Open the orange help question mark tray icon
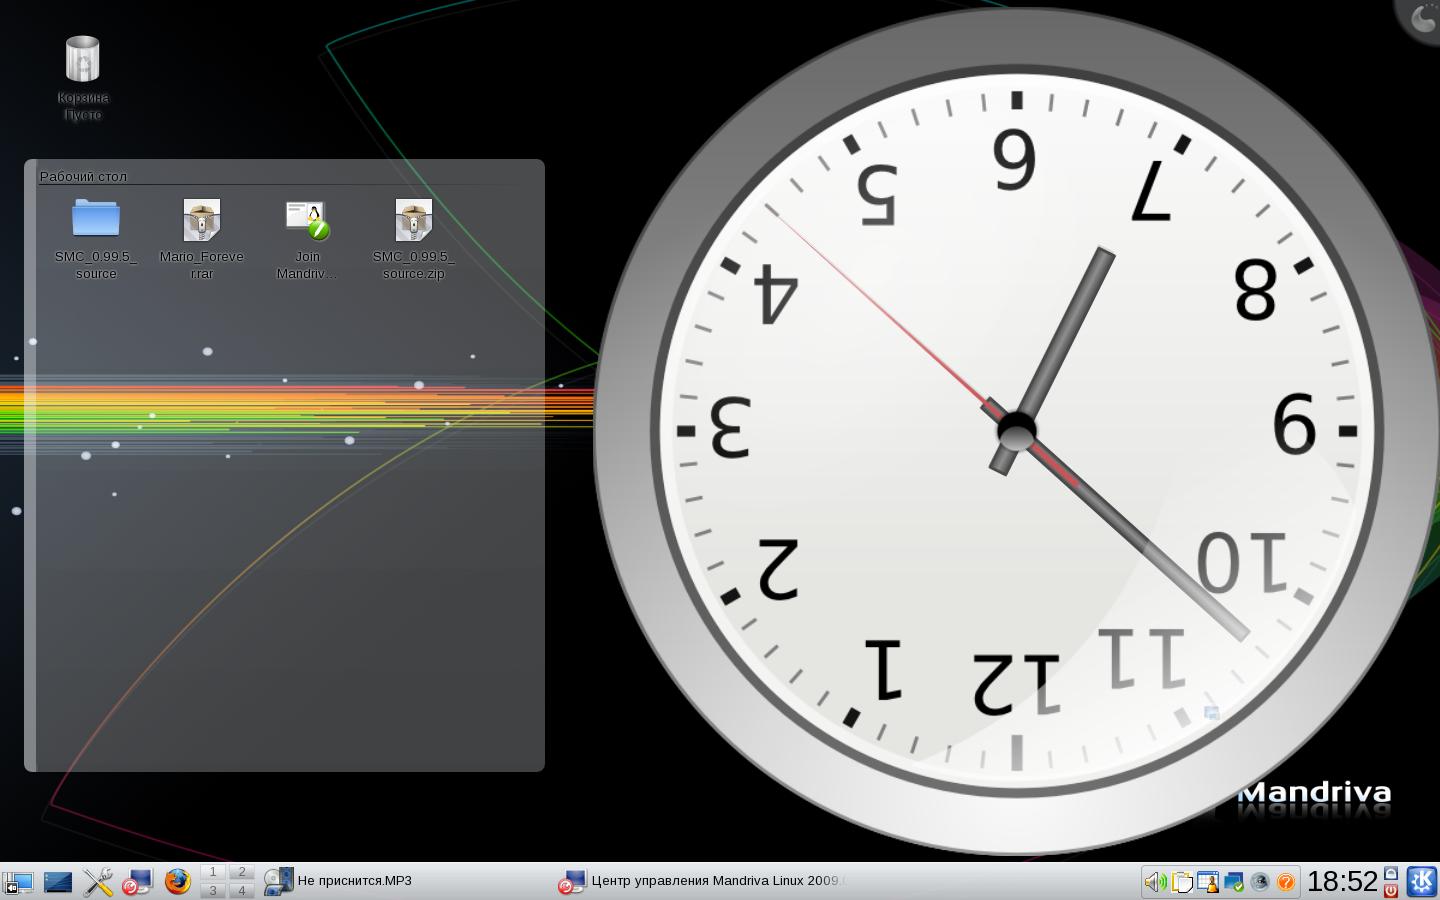This screenshot has width=1440, height=900. [1286, 882]
